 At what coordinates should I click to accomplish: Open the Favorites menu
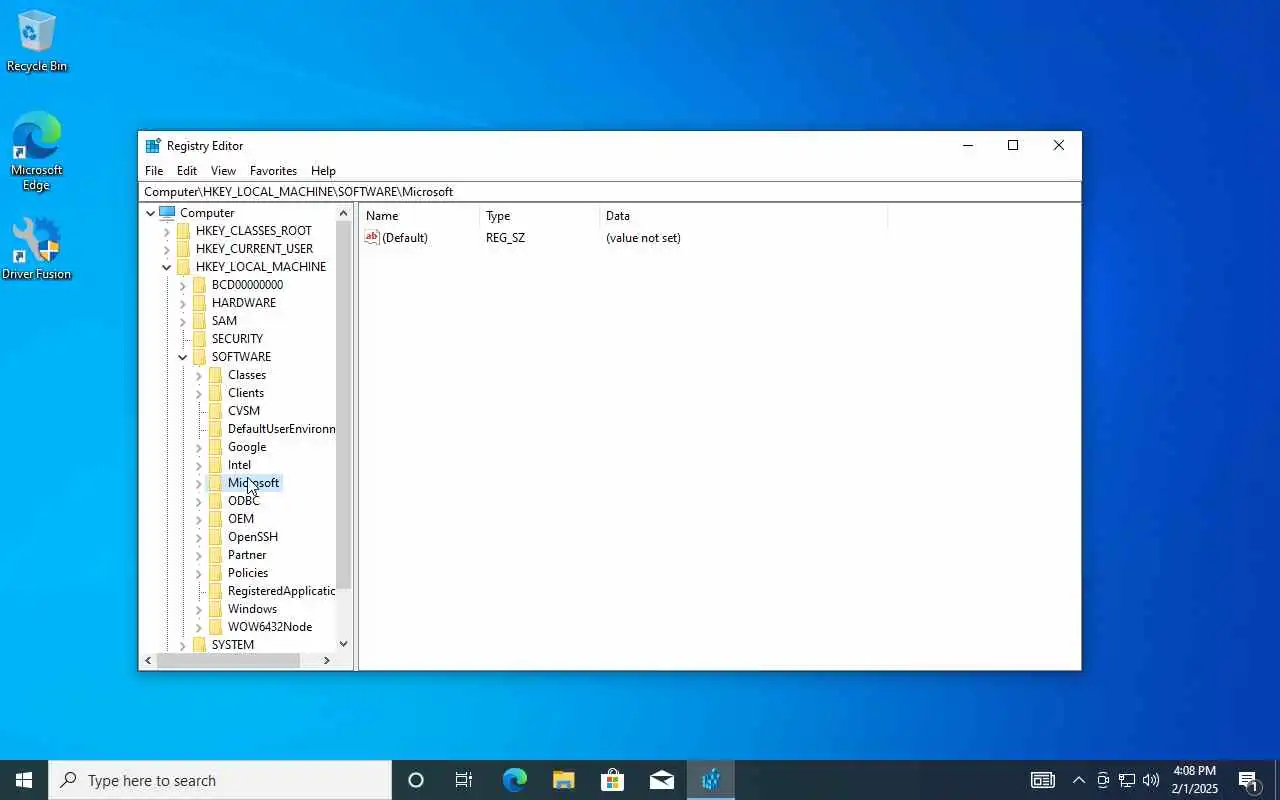[x=273, y=171]
